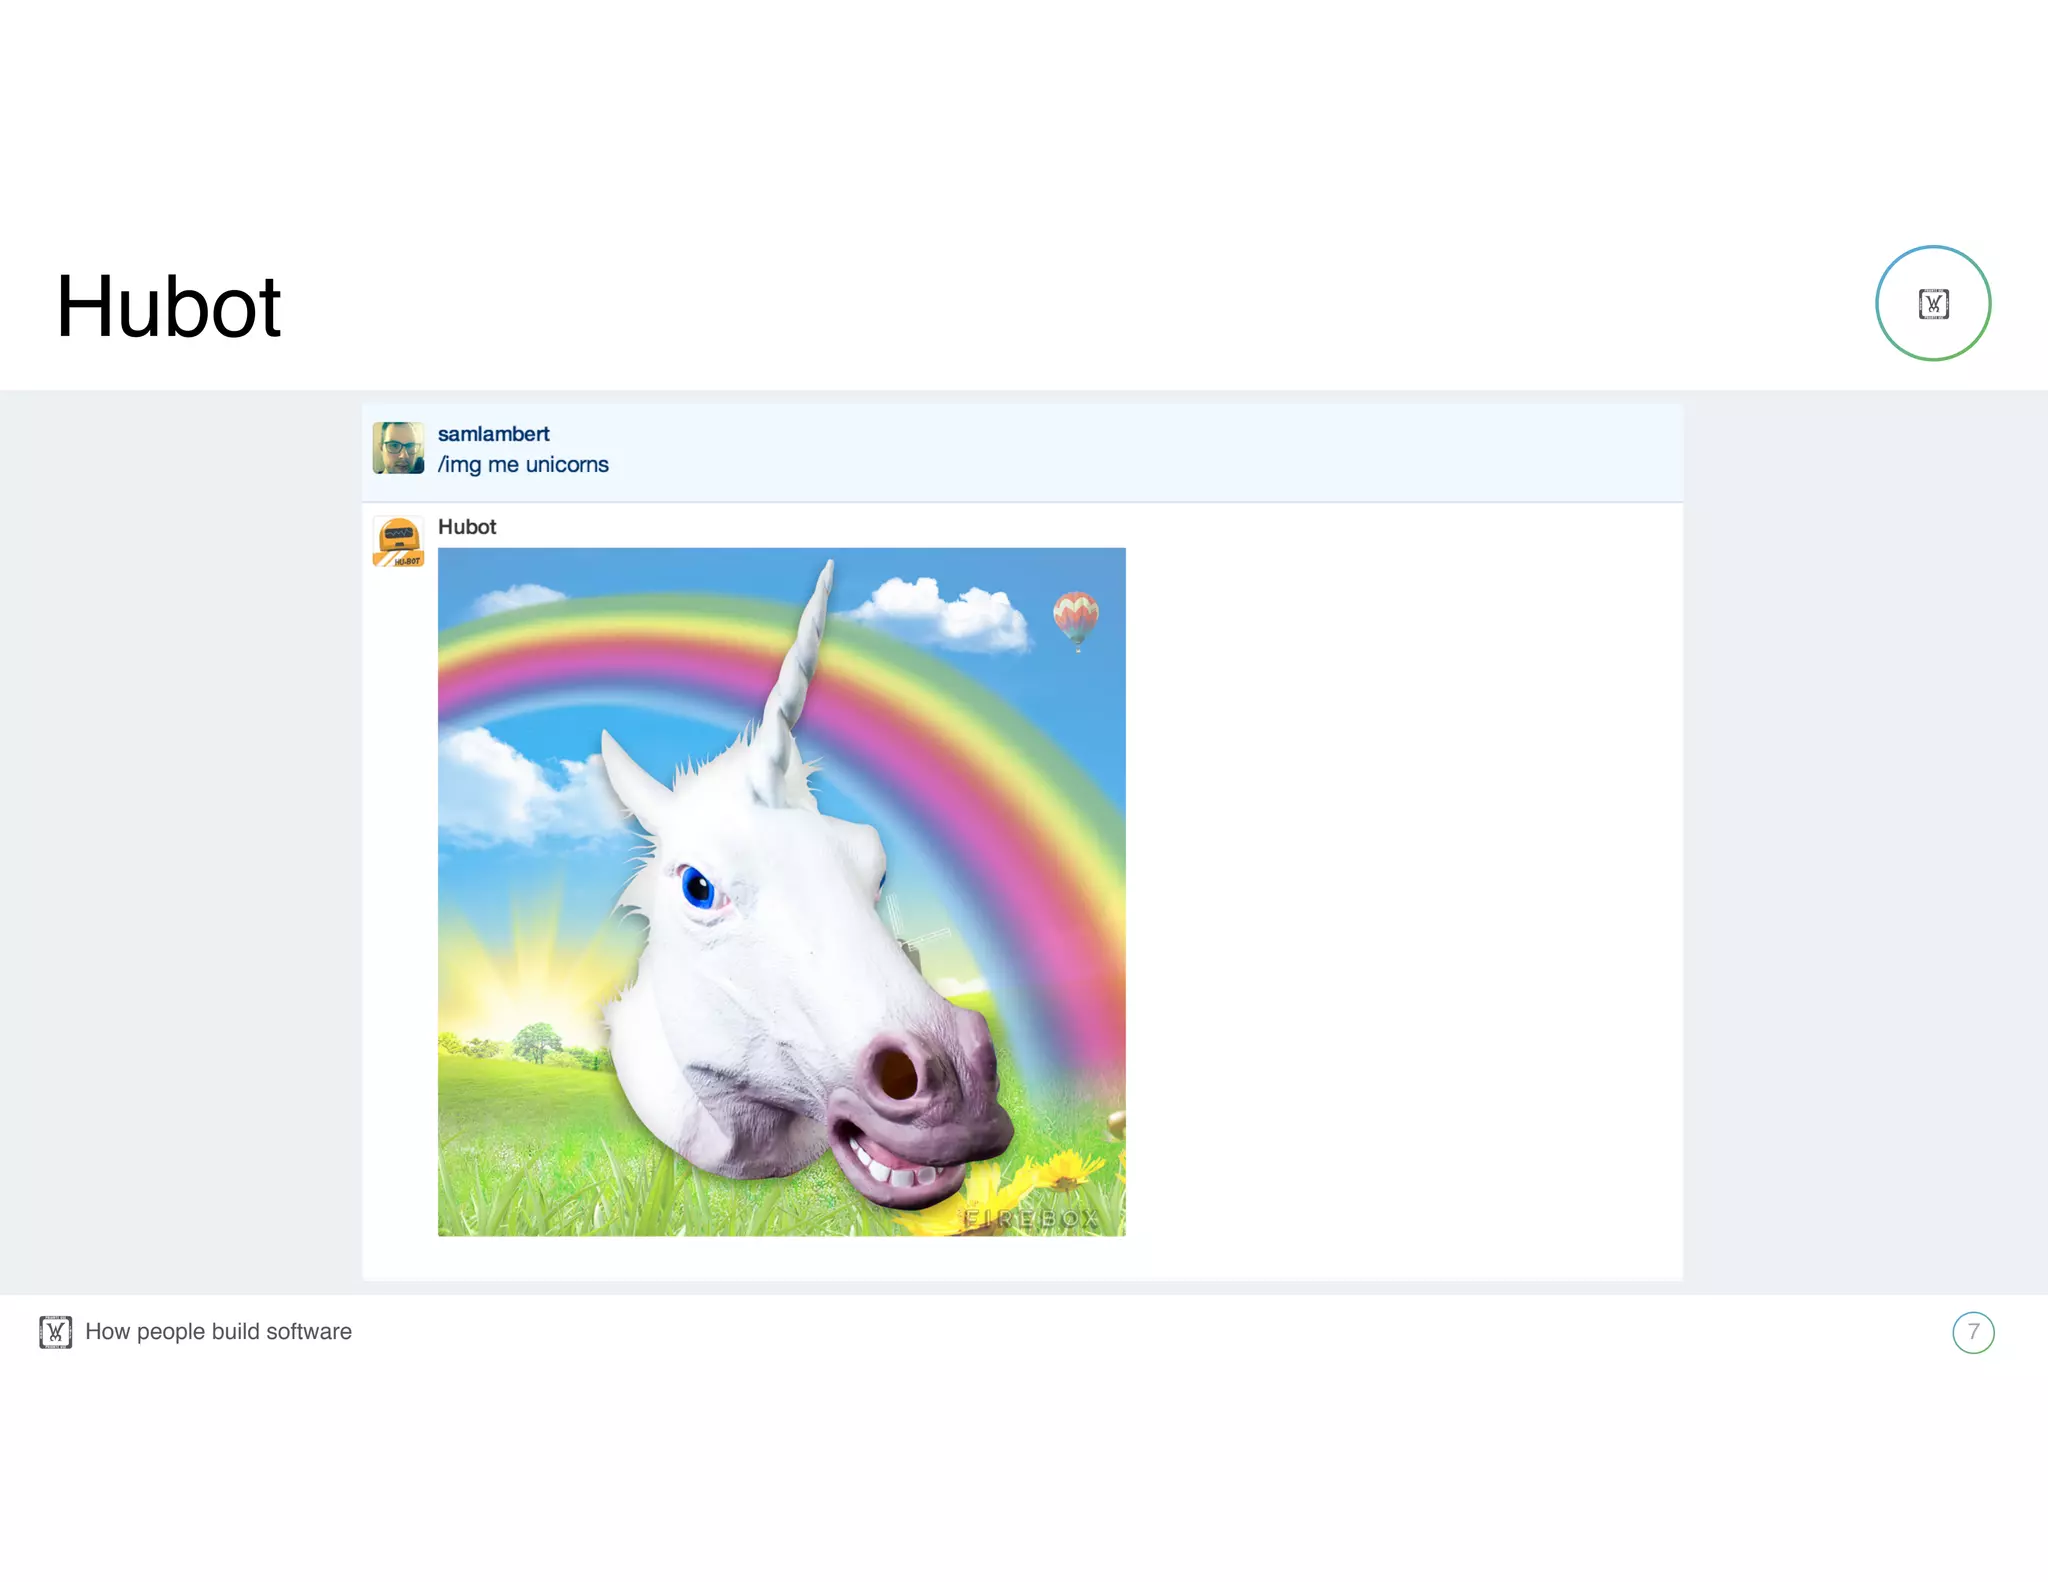Click the samlambert user avatar
This screenshot has height=1582, width=2048.
(x=398, y=447)
